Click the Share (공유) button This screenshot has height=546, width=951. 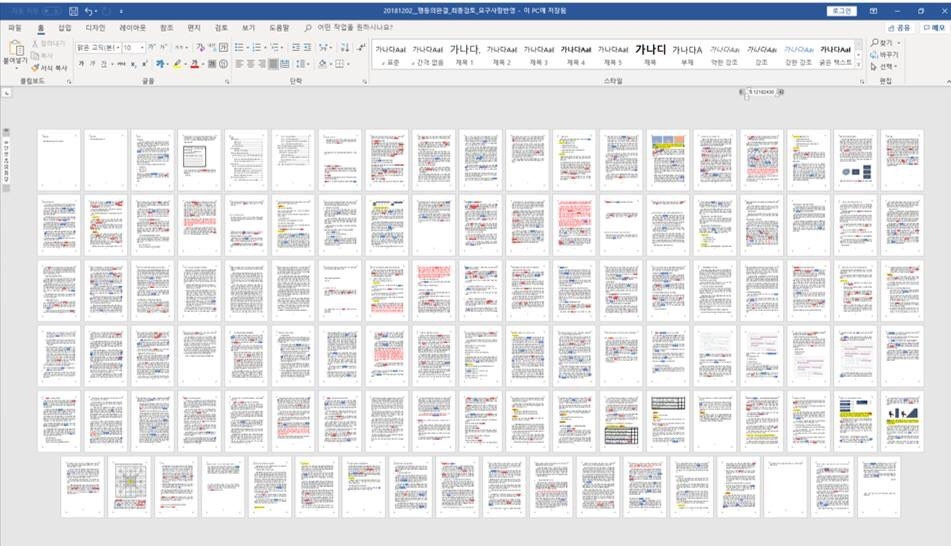coord(899,28)
